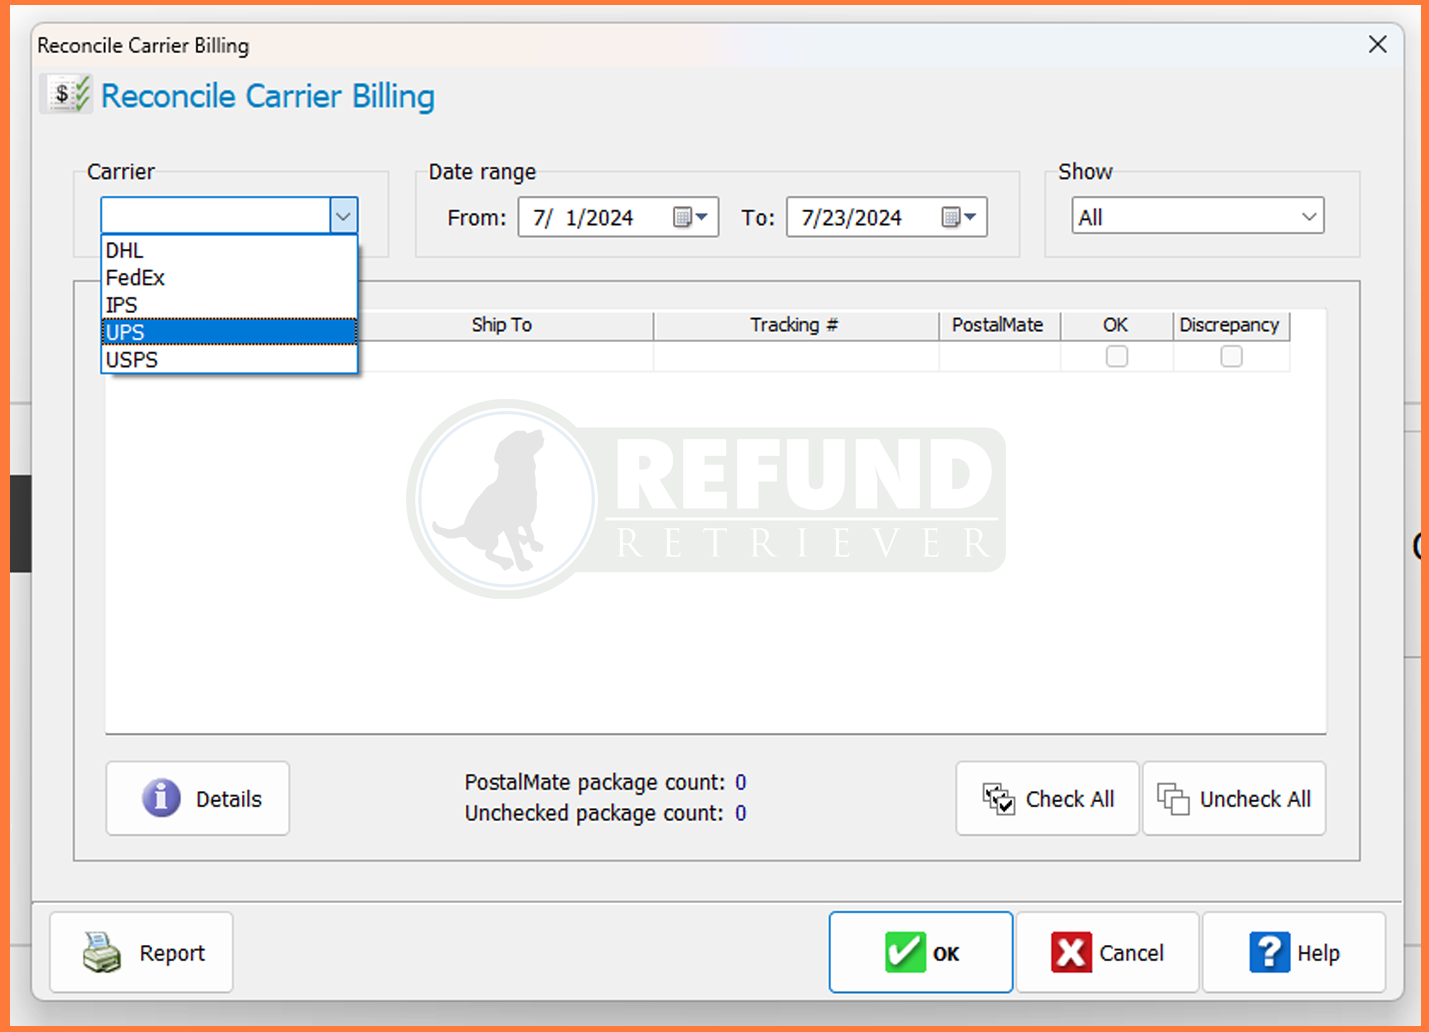Screen dimensions: 1429x1032
Task: Click the Cancel button label
Action: [1131, 953]
